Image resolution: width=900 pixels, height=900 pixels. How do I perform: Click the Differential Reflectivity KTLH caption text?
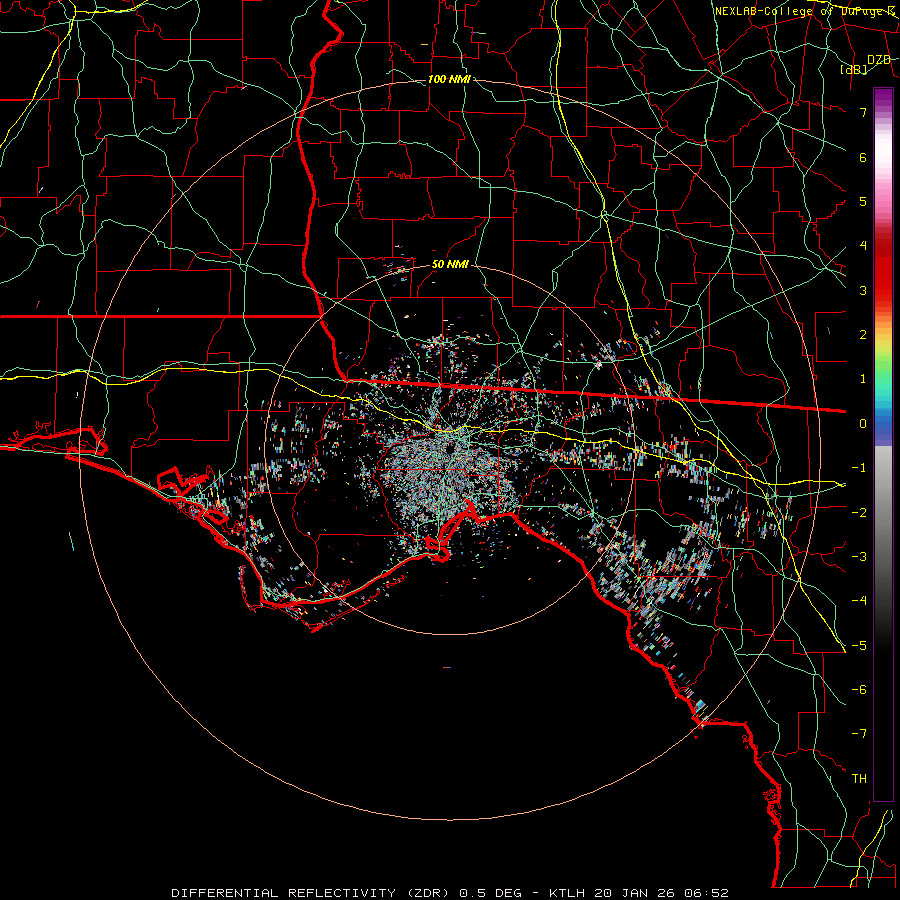tap(450, 893)
